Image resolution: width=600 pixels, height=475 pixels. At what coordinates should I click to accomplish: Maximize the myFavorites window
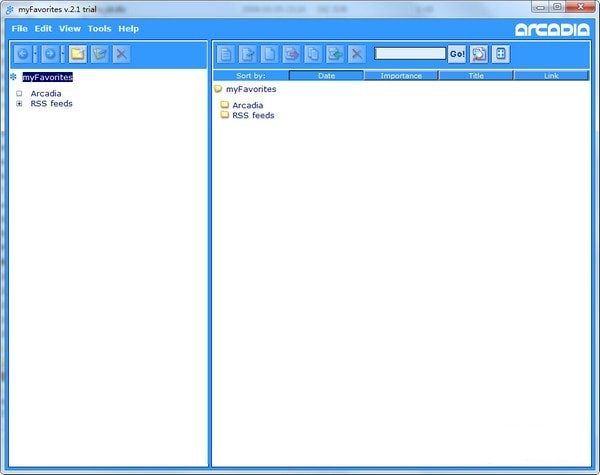point(558,7)
